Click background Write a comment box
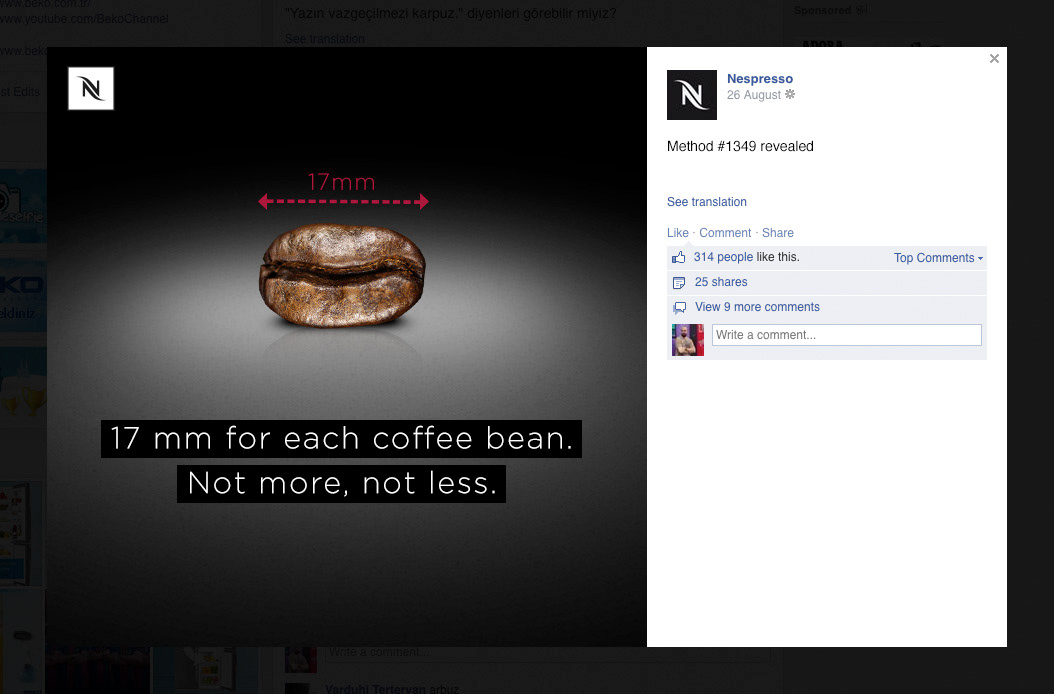 coord(547,654)
